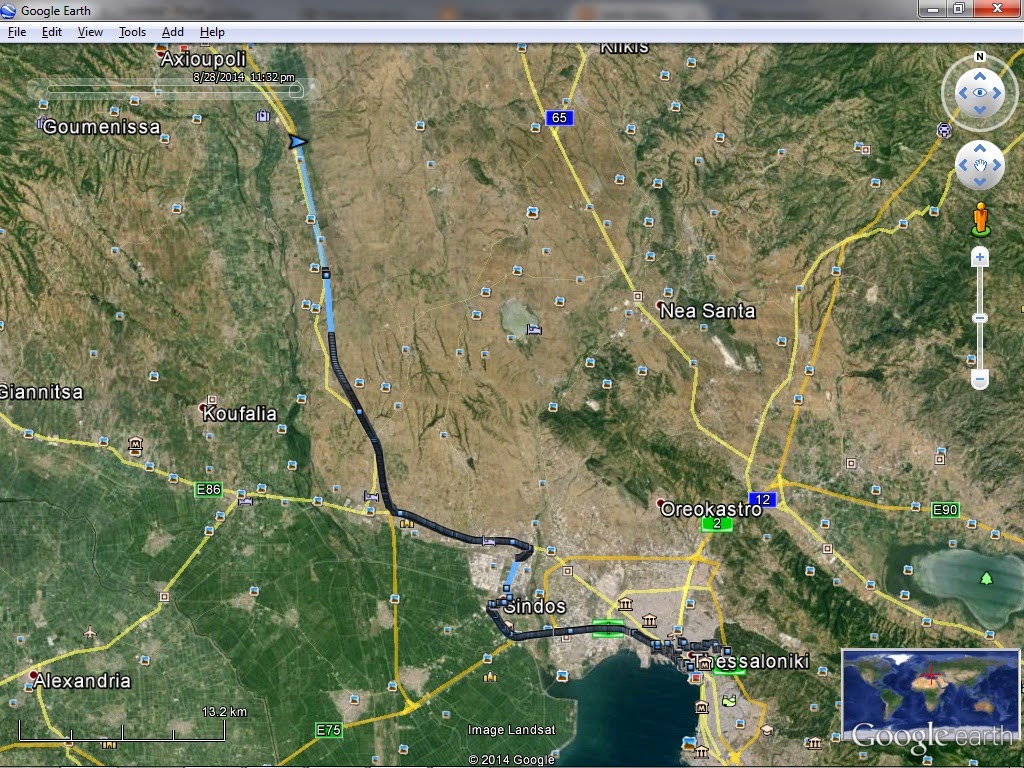
Task: Open the Edit menu
Action: 52,32
